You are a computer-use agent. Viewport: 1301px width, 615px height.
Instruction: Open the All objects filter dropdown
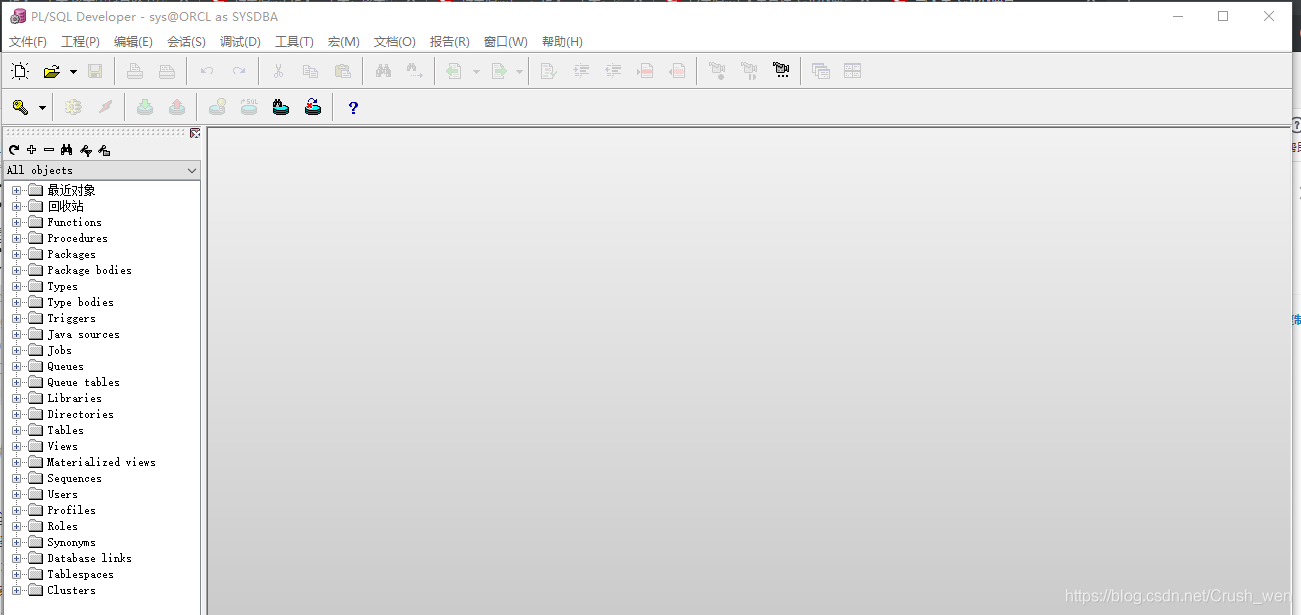[x=193, y=170]
